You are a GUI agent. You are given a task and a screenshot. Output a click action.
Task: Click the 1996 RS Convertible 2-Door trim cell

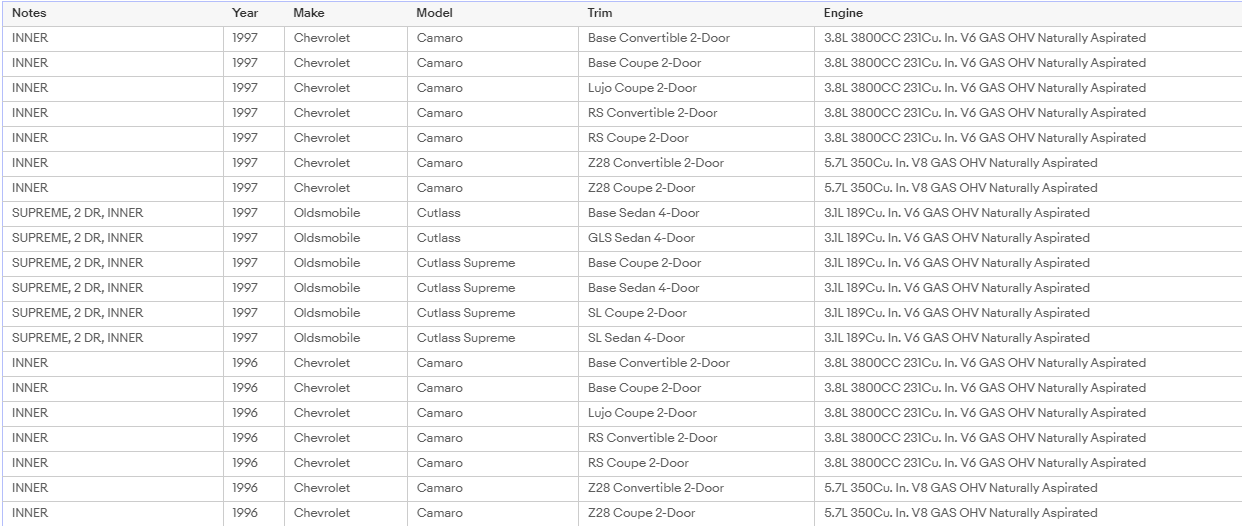pos(696,438)
